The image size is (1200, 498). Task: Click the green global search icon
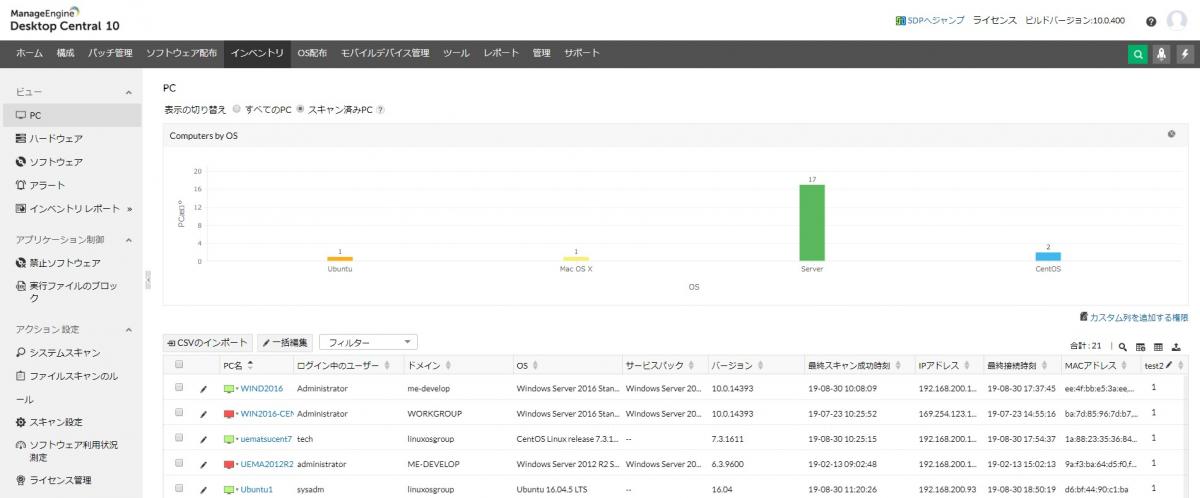[1138, 54]
